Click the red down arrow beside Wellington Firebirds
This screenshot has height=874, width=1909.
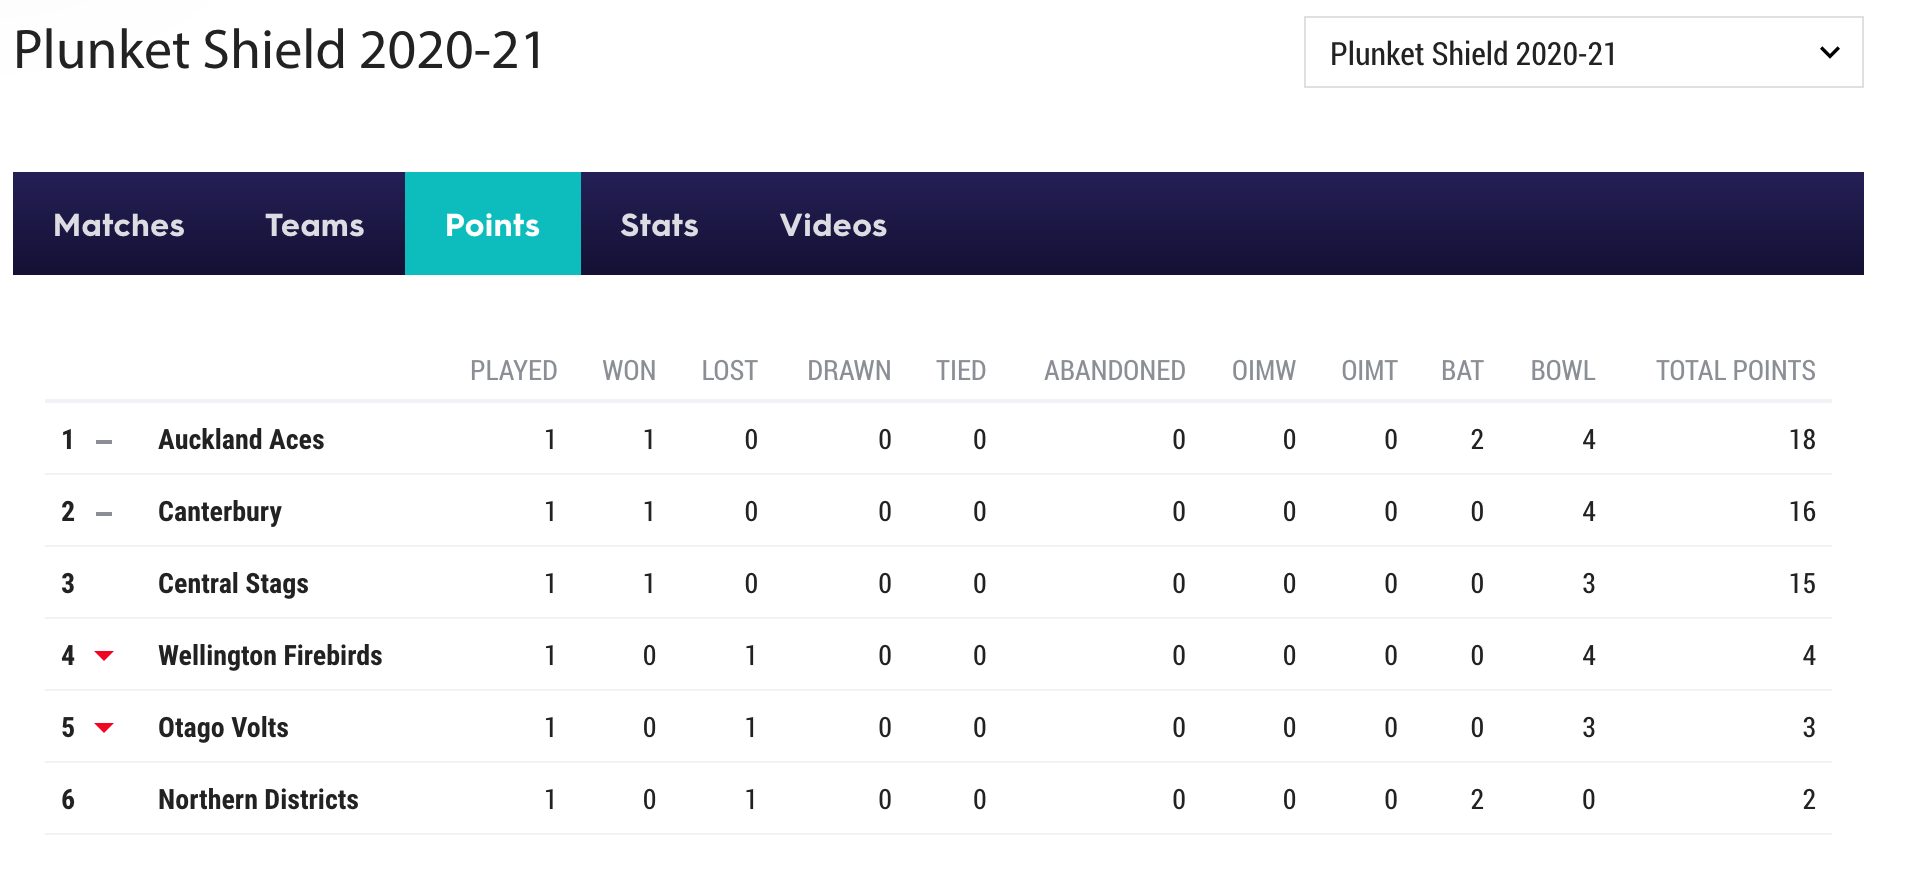click(x=104, y=656)
